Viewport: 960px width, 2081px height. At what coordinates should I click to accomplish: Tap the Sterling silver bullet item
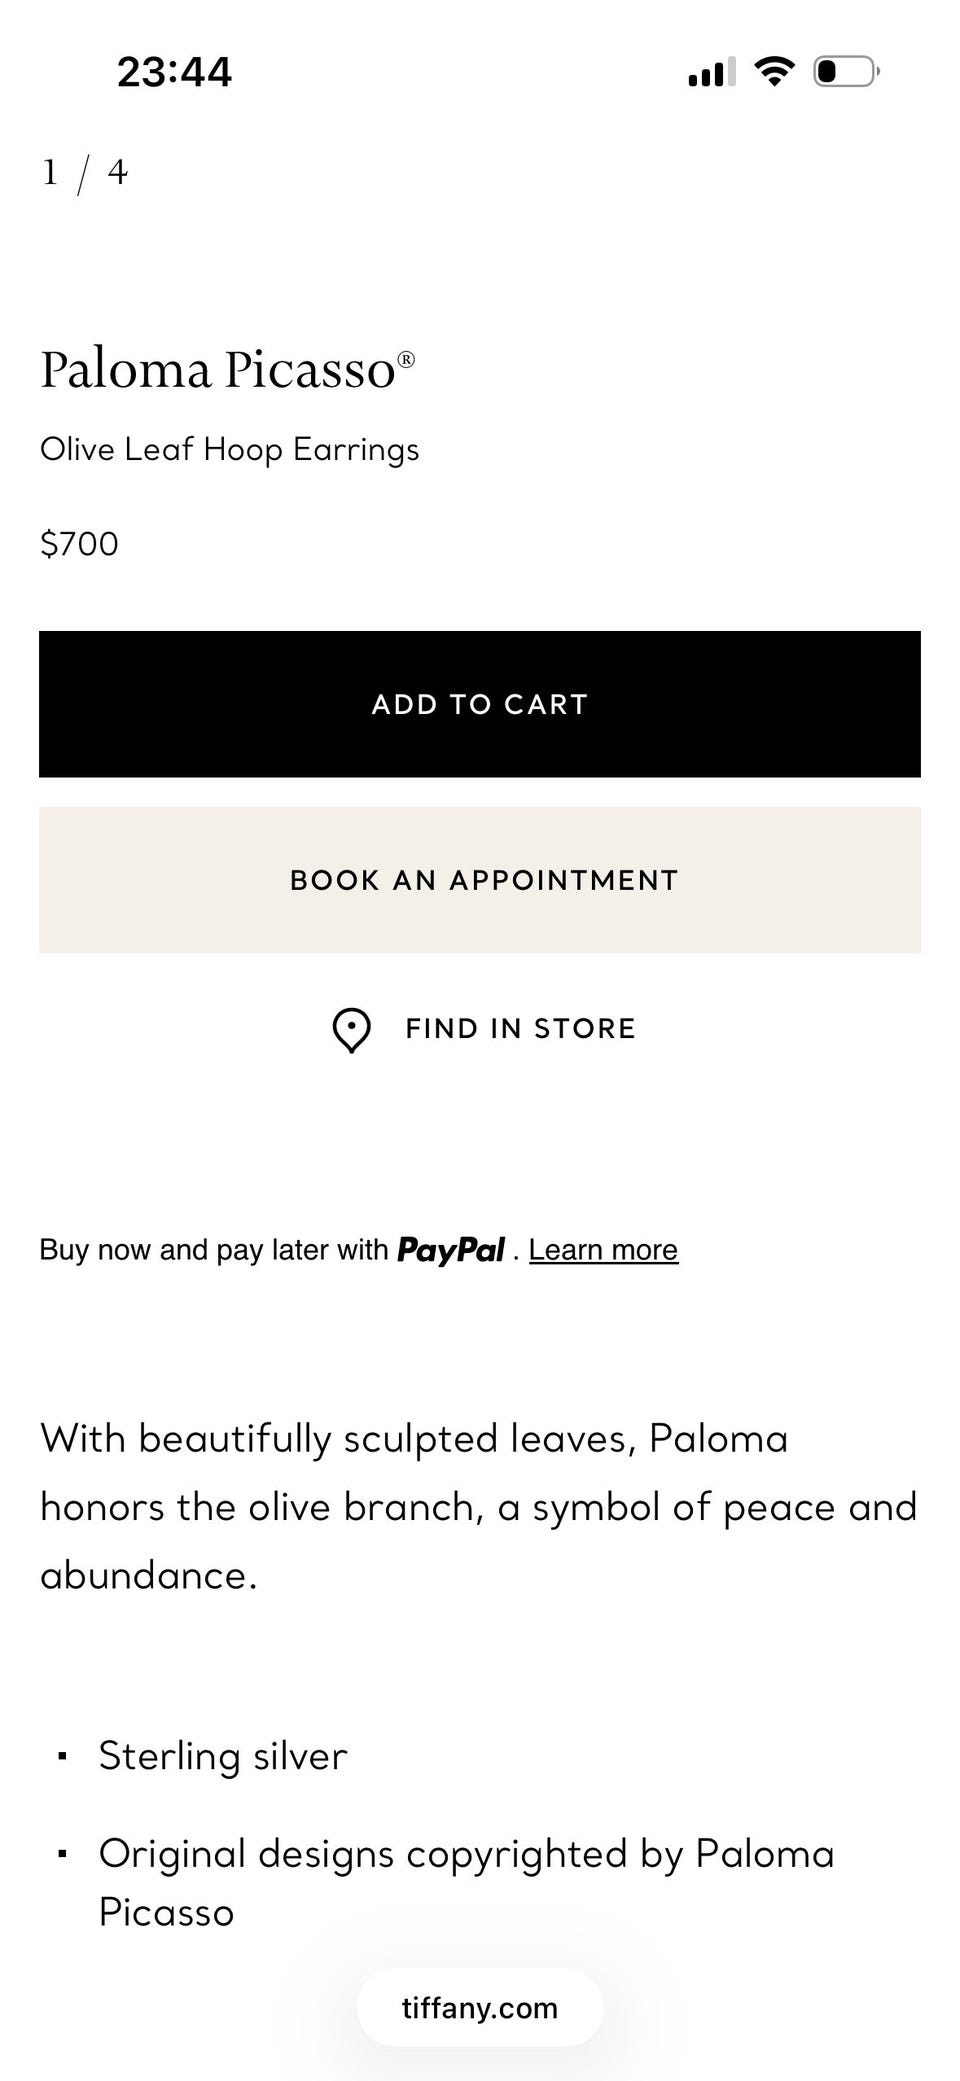tap(222, 1757)
